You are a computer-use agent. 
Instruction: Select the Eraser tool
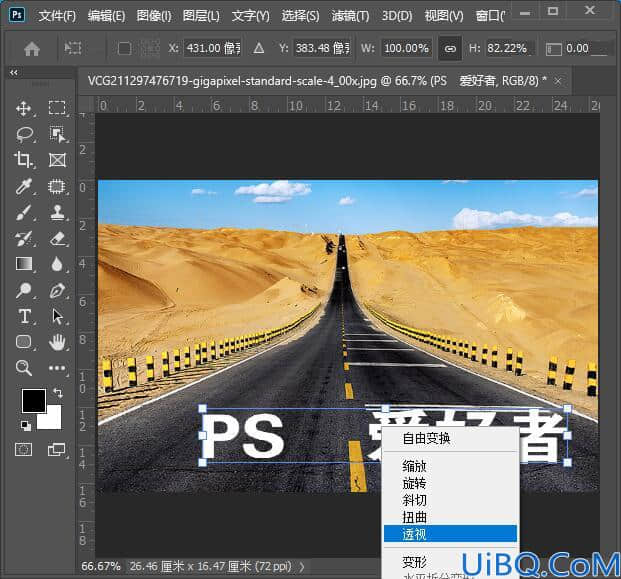point(57,238)
